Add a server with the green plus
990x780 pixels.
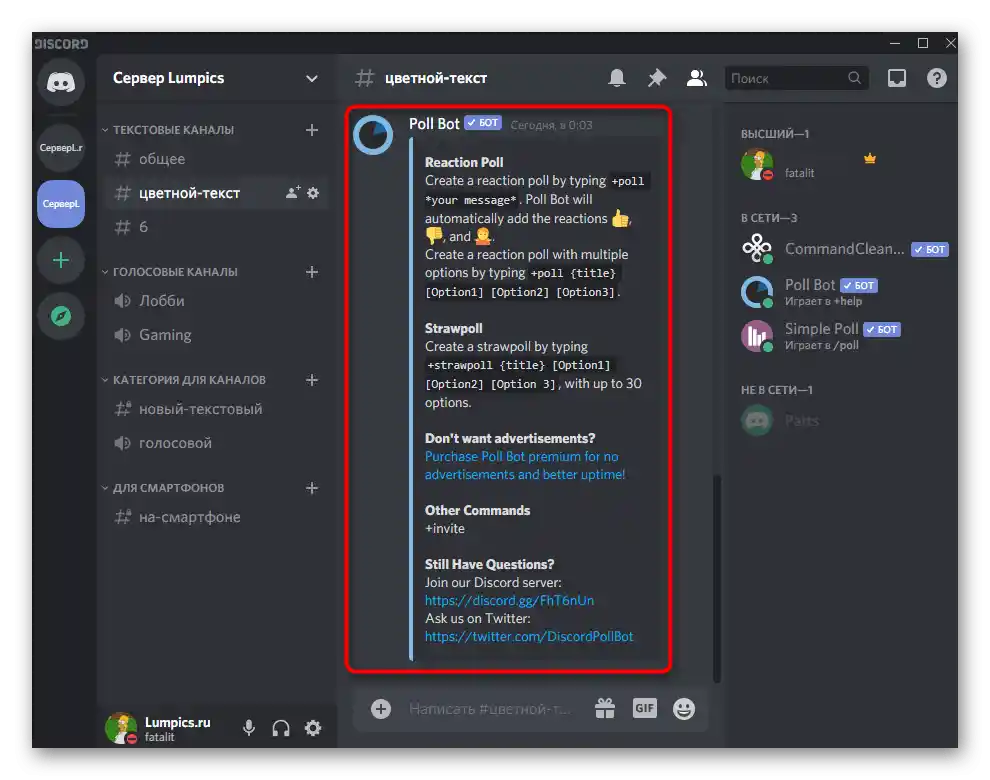point(61,260)
